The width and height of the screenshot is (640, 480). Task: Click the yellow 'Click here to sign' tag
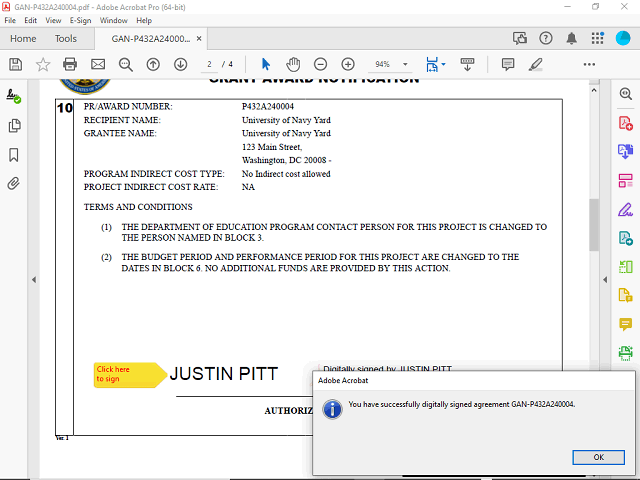127,374
